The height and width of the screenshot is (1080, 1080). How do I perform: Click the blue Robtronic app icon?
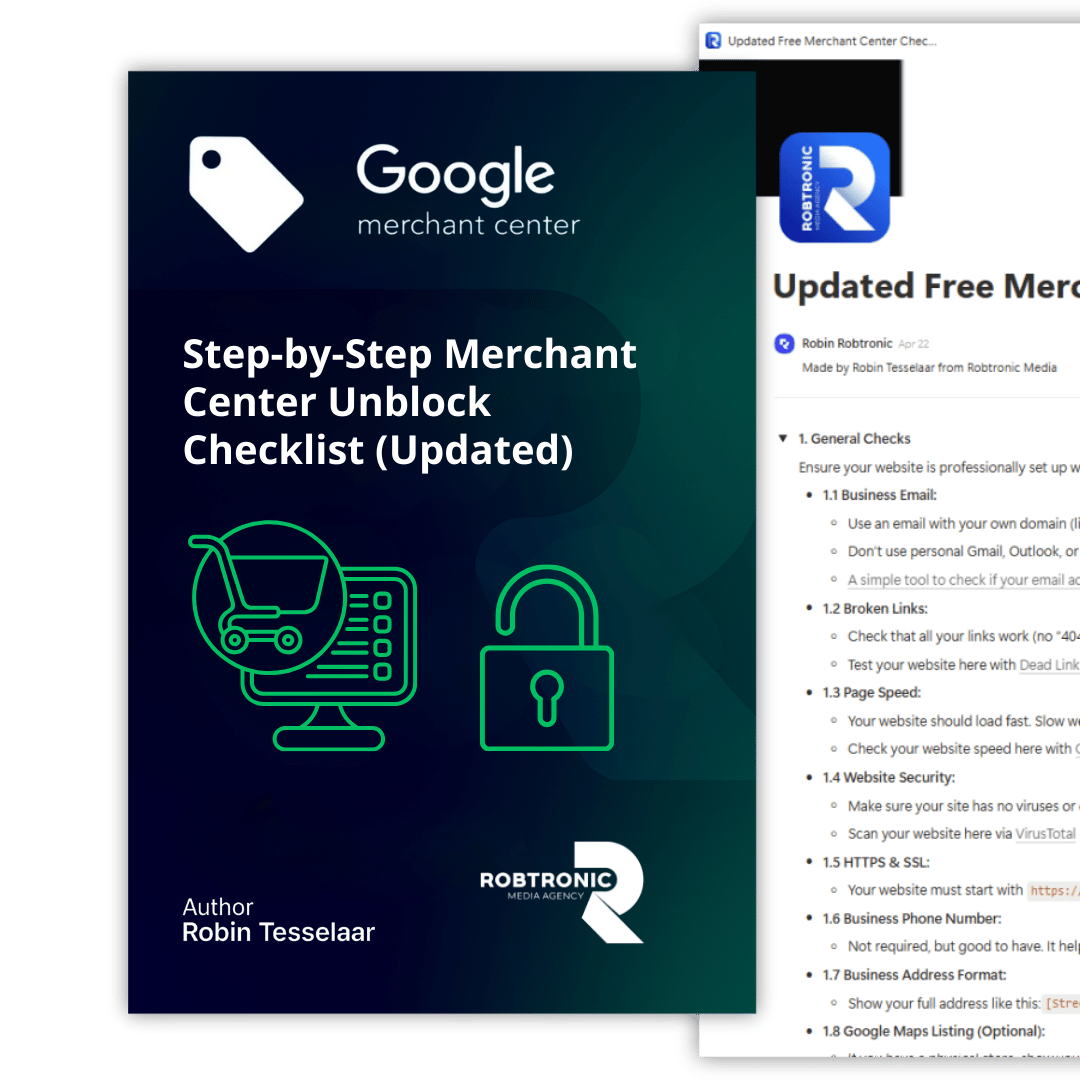click(x=833, y=188)
